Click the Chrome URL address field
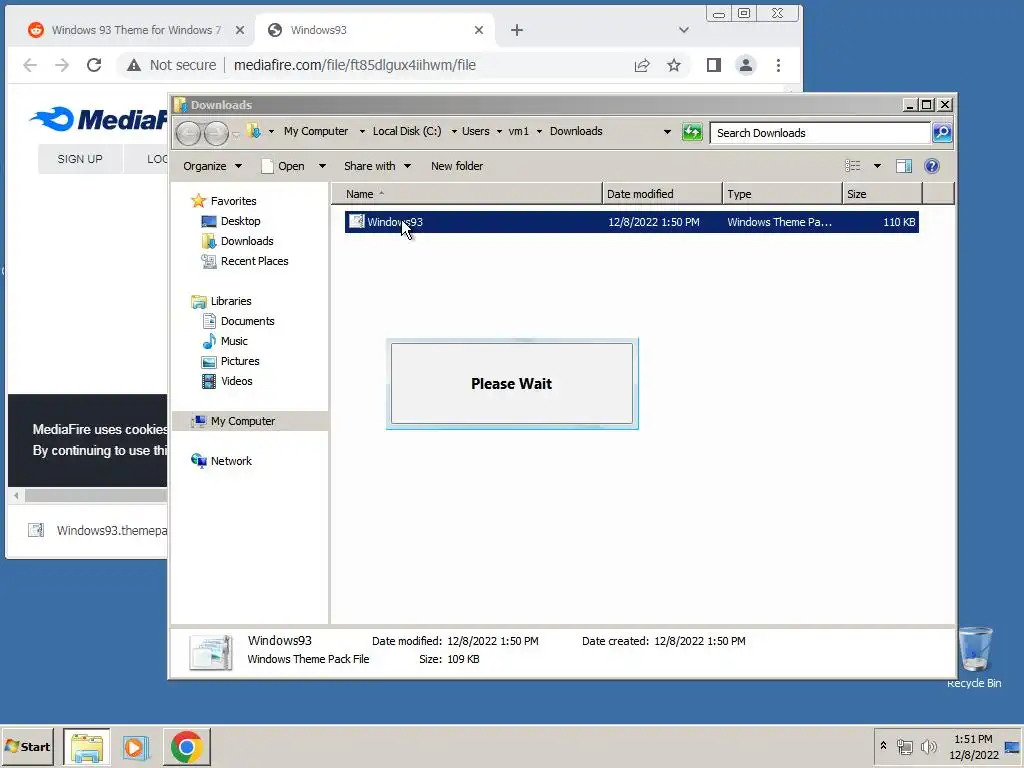This screenshot has height=768, width=1024. point(355,65)
